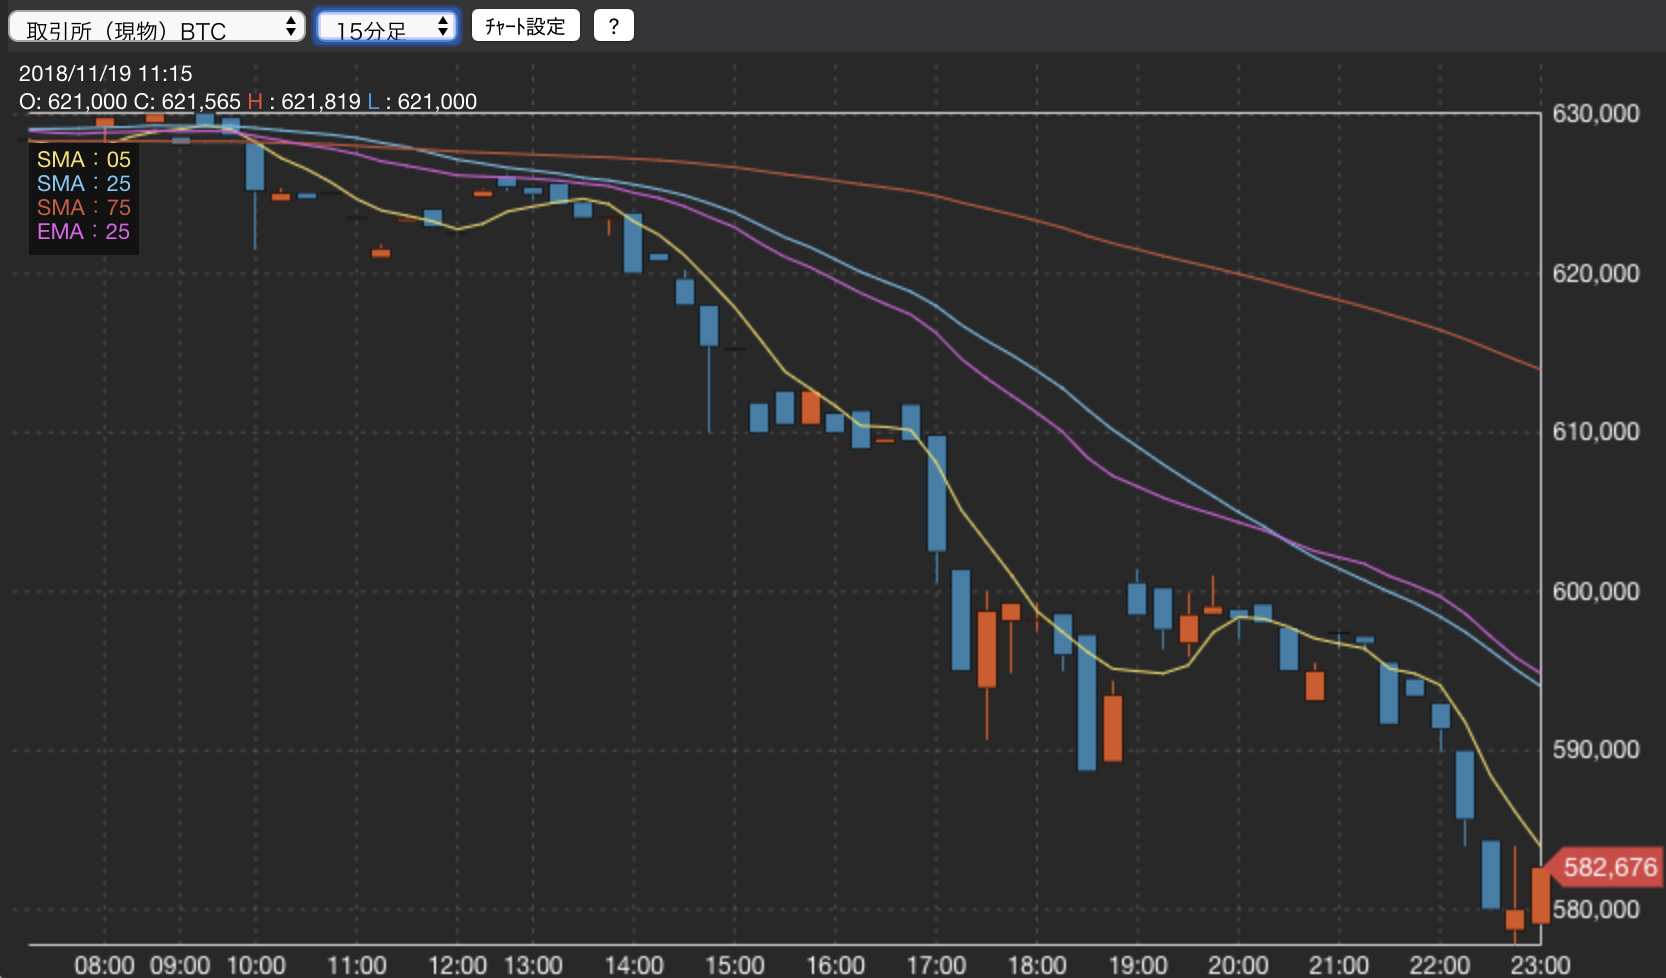Click the 630,000 price axis label

(1596, 114)
